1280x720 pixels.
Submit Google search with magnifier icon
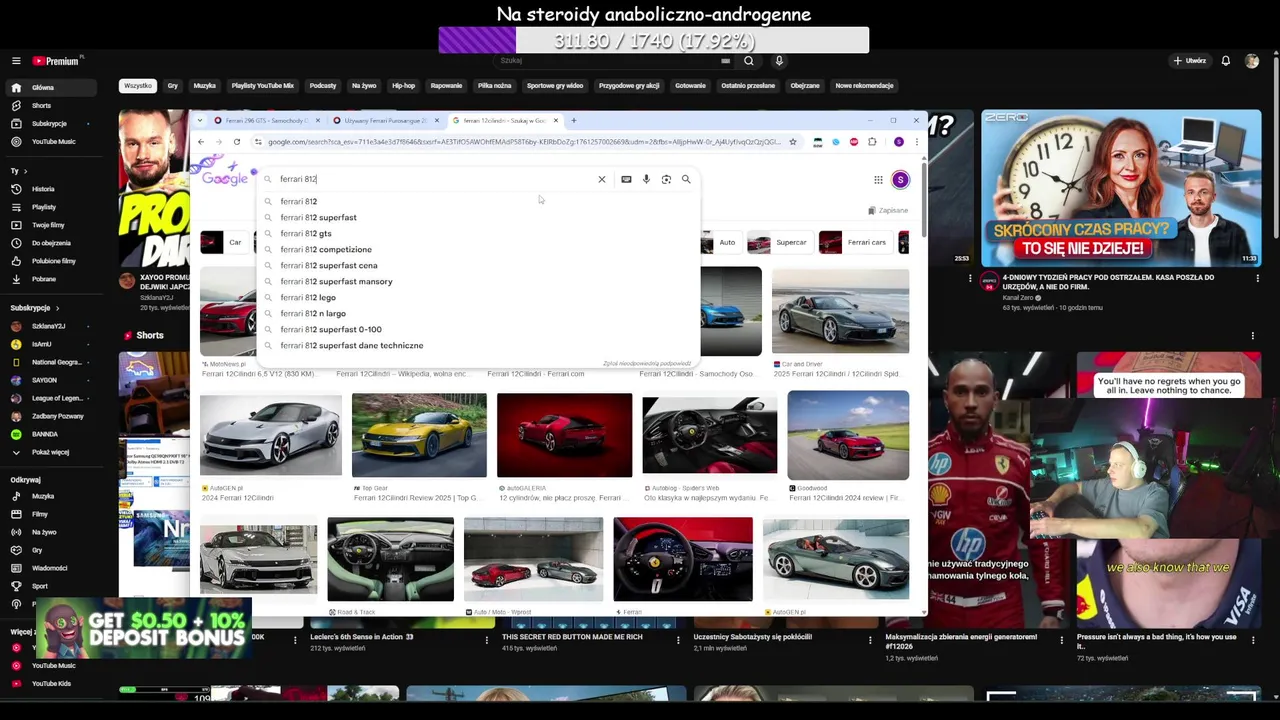pos(686,179)
